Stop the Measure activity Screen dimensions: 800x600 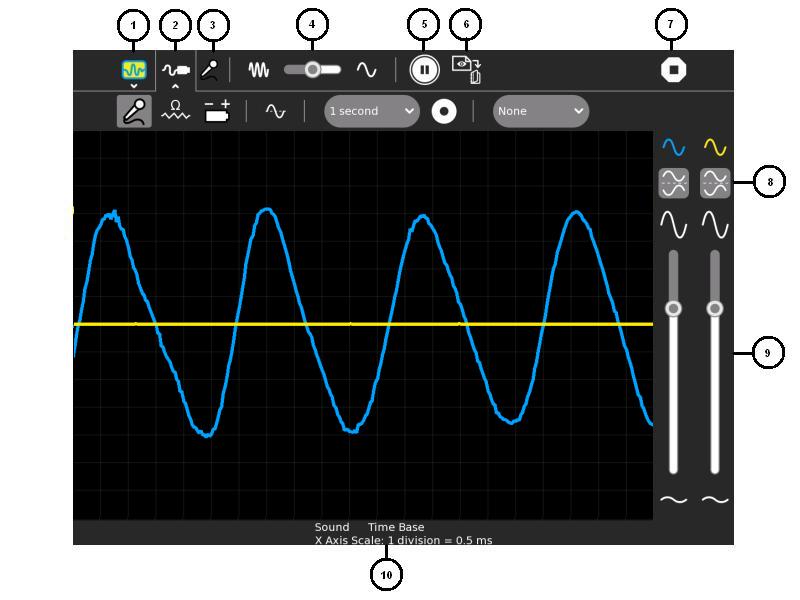[673, 70]
